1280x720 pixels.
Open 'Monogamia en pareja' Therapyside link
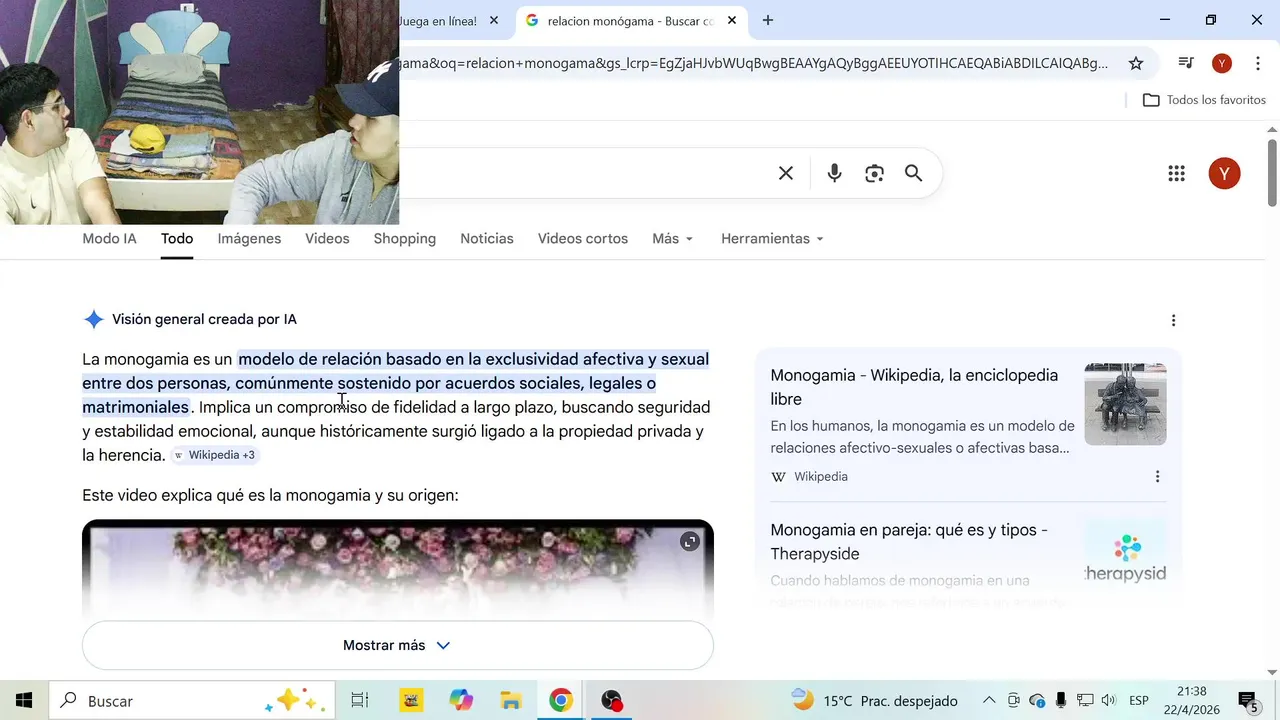909,542
